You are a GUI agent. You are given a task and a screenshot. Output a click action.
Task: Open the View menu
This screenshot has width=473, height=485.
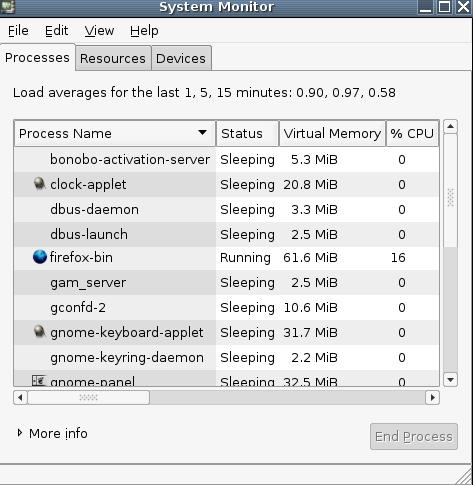99,31
